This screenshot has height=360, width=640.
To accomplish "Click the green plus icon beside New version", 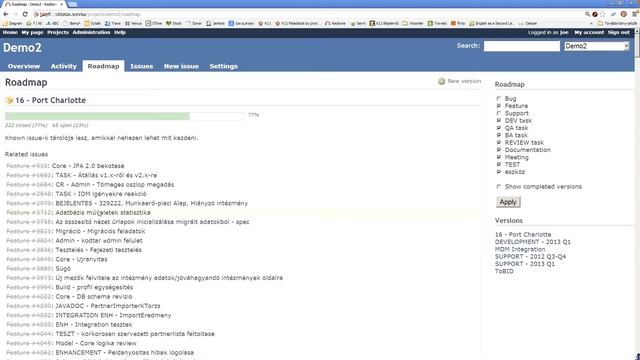I will click(441, 82).
